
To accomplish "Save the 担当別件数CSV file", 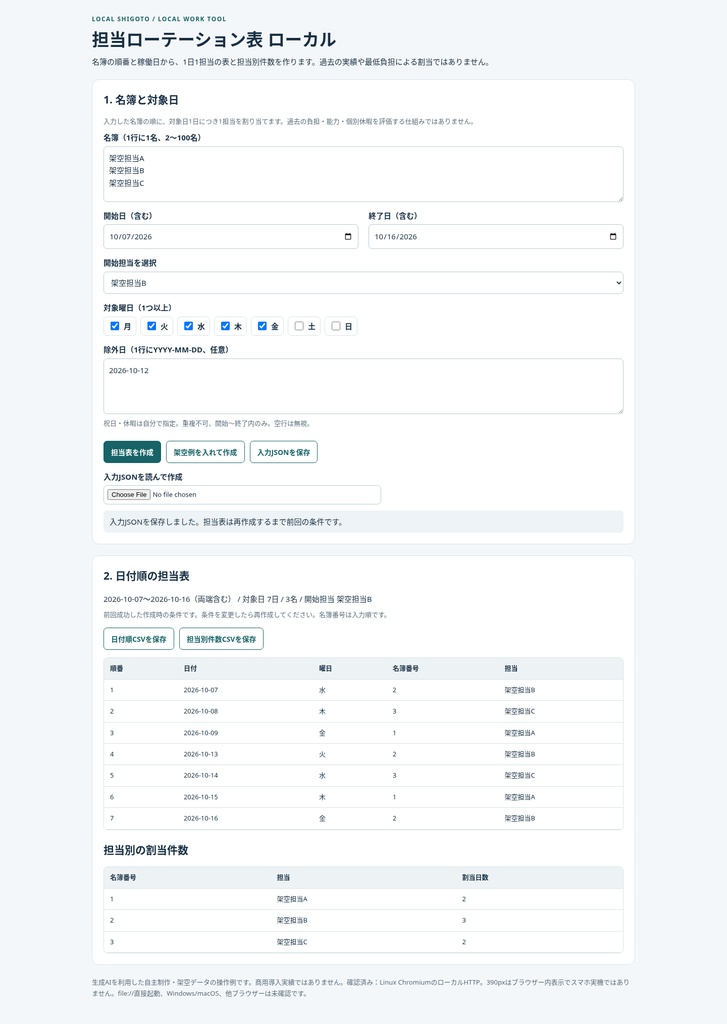I will (x=221, y=639).
